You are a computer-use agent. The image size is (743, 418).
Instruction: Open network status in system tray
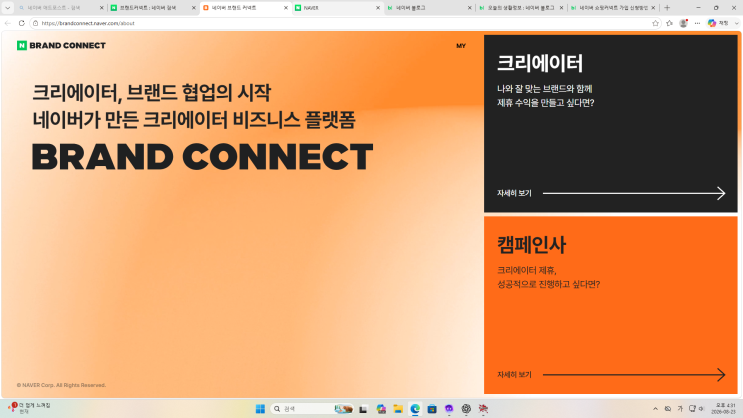click(x=692, y=409)
